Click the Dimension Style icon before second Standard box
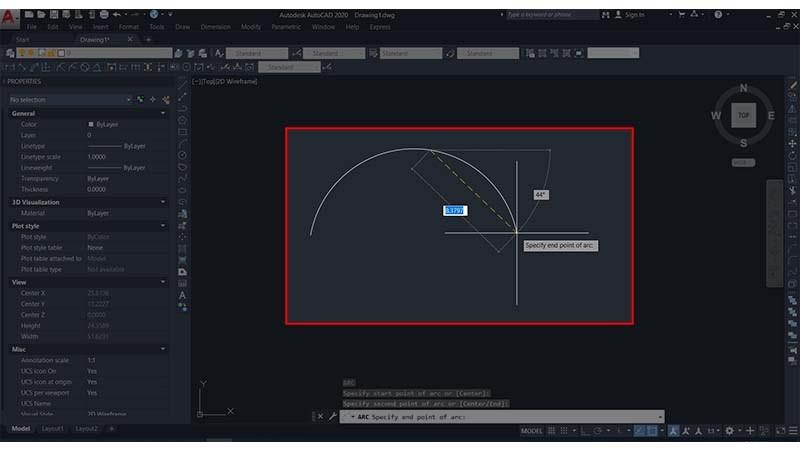The width and height of the screenshot is (800, 450). pyautogui.click(x=297, y=53)
